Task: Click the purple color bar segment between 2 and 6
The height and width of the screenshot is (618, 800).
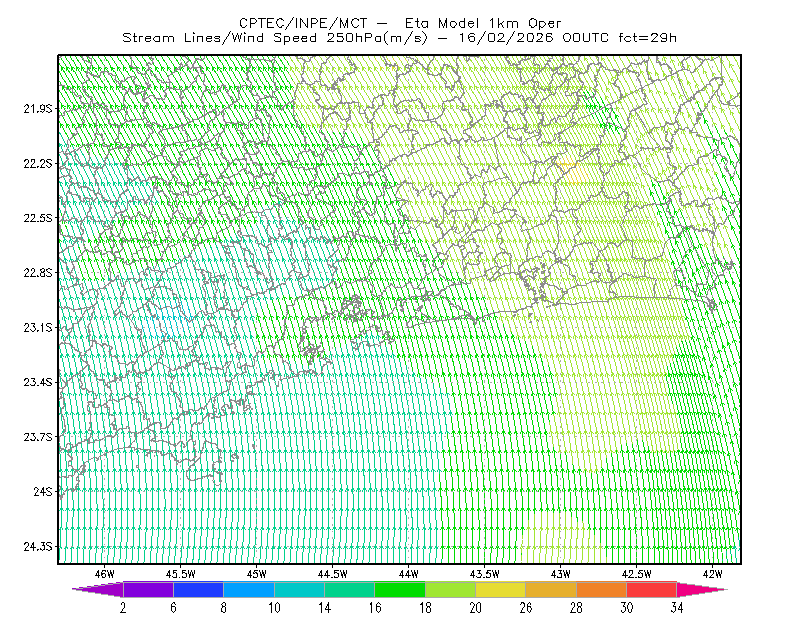Action: (148, 589)
